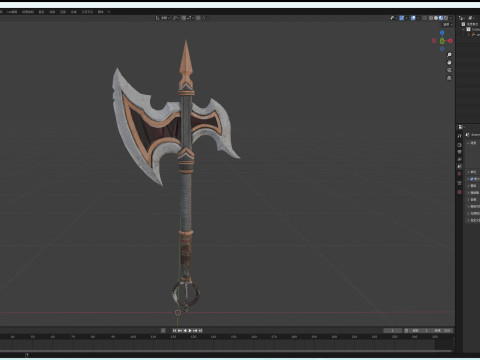480x360 pixels.
Task: Jump to the last frame
Action: coord(200,330)
